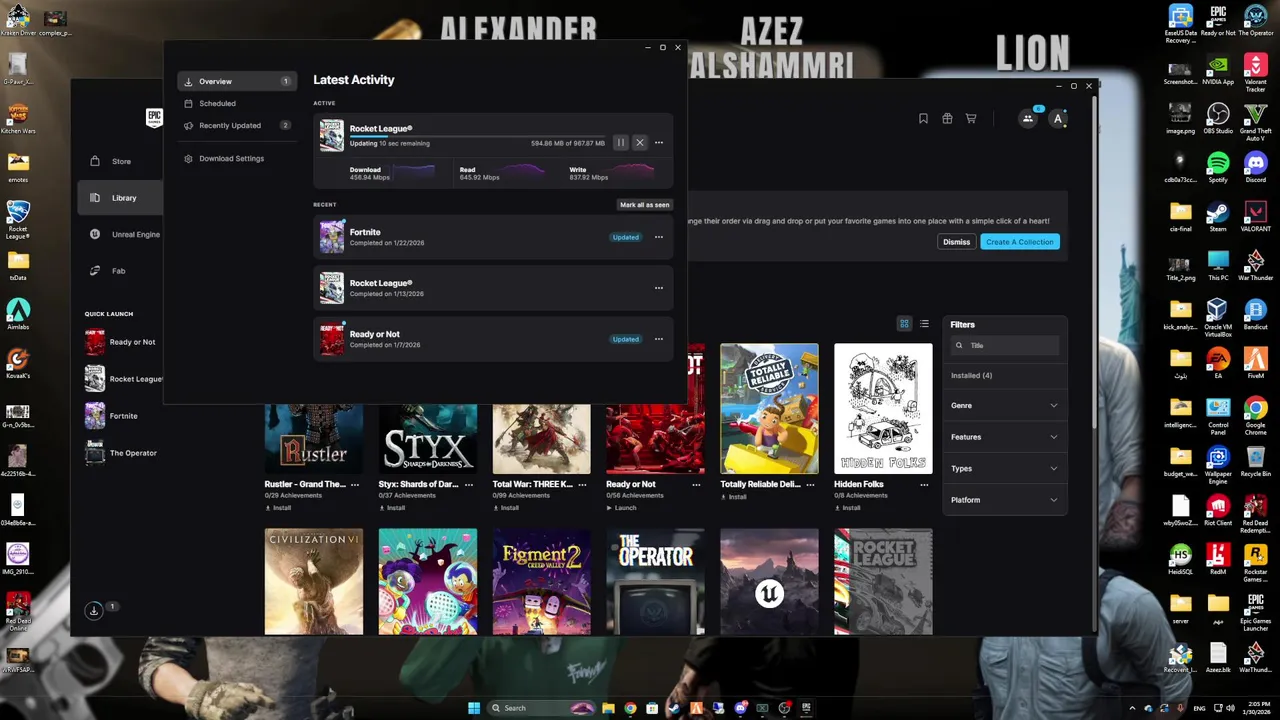This screenshot has height=720, width=1280.
Task: Open more options for the active Rocket League download
Action: coord(659,143)
